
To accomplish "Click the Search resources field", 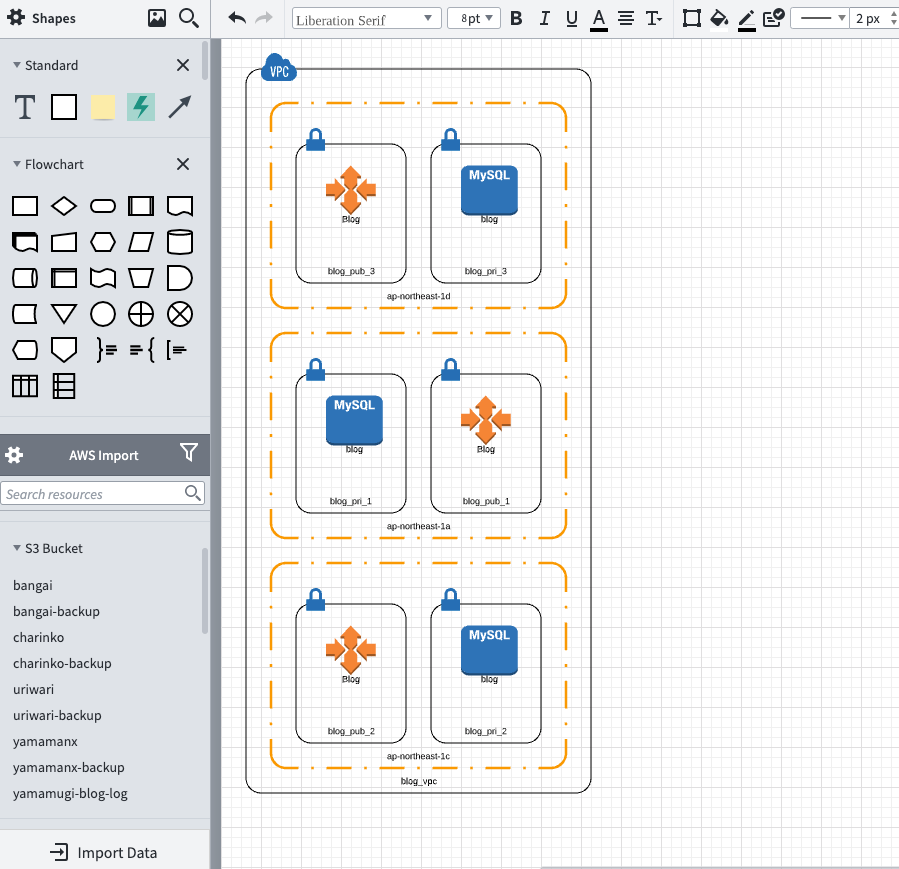I will pyautogui.click(x=103, y=494).
